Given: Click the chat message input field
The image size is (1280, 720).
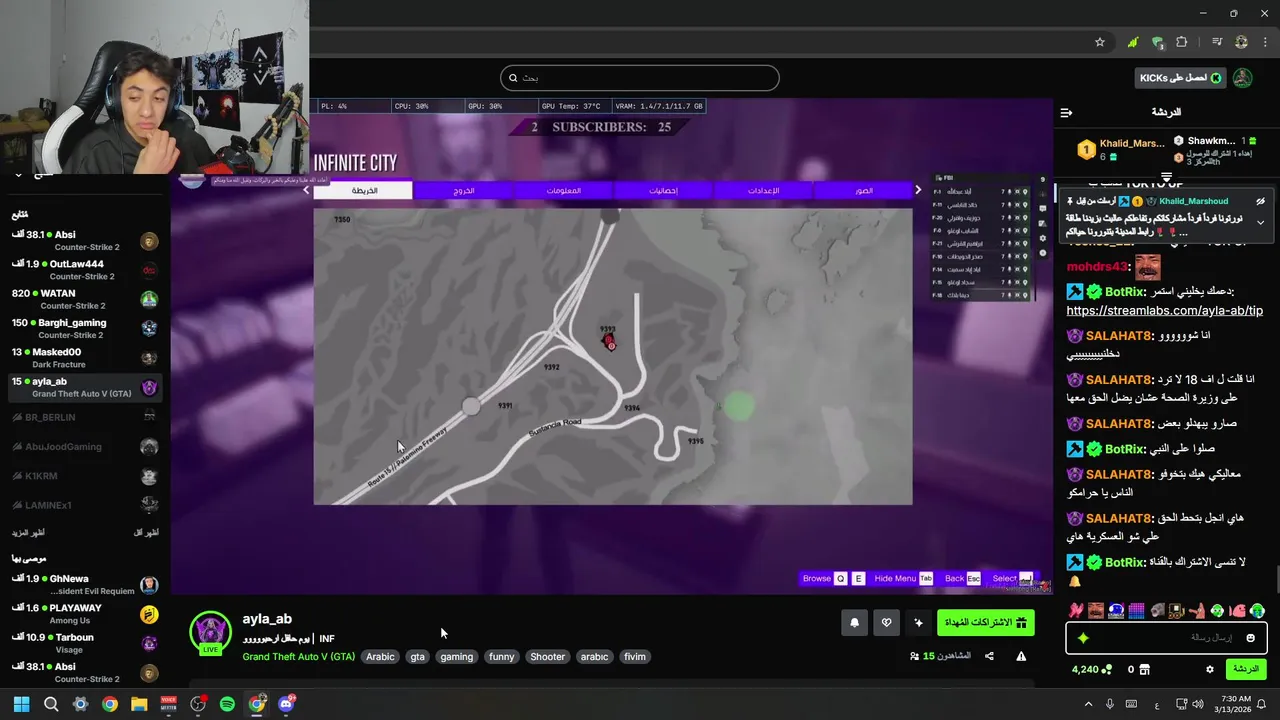Looking at the screenshot, I should 1166,637.
